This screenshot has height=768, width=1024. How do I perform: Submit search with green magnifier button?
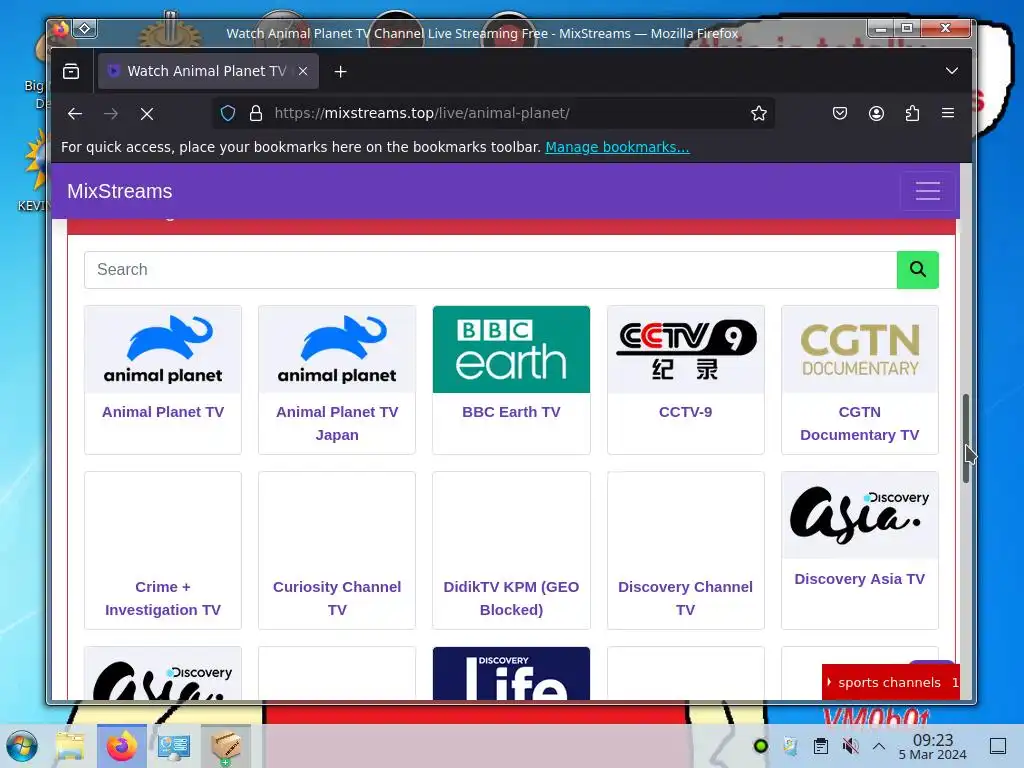tap(918, 270)
